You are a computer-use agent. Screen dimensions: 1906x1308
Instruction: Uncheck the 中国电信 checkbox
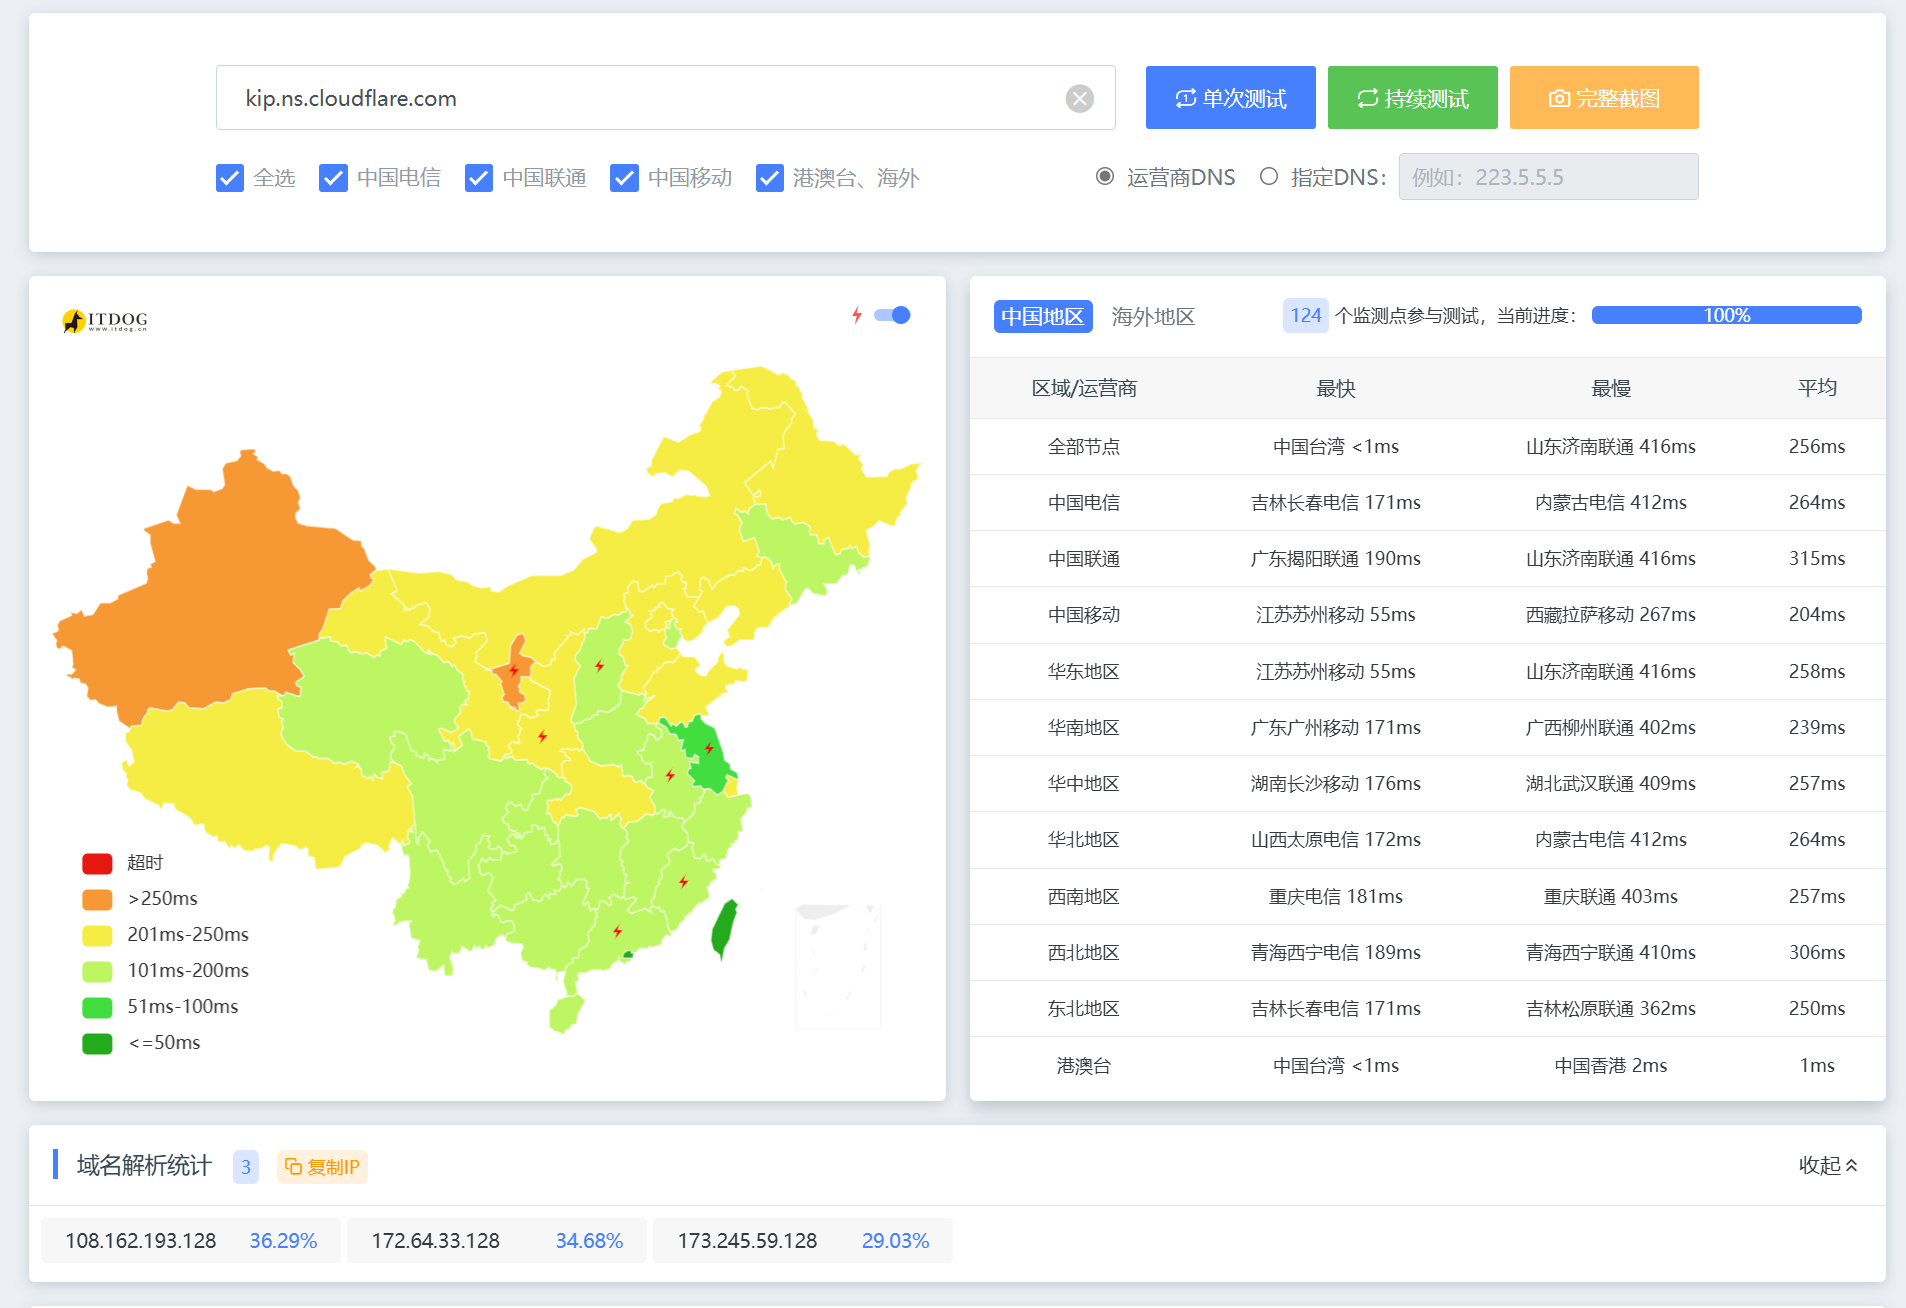click(x=333, y=178)
